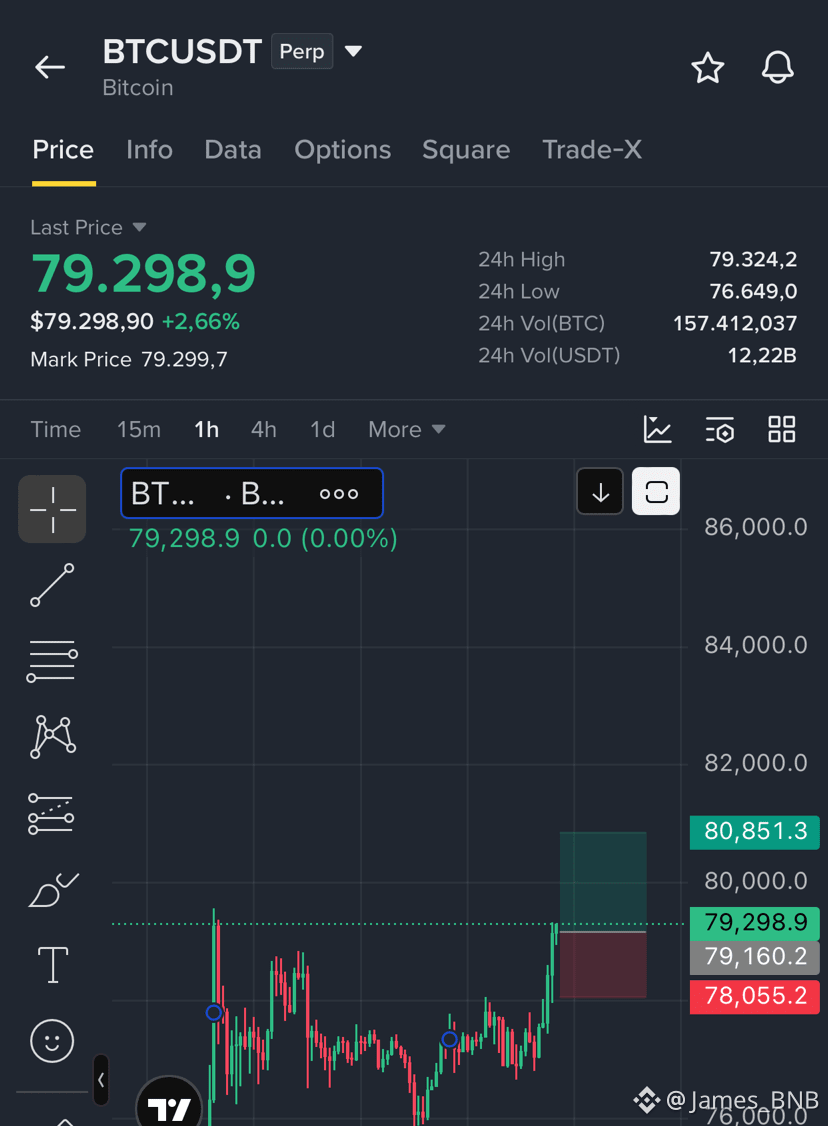This screenshot has width=828, height=1126.
Task: Toggle the fullscreen chart button
Action: pyautogui.click(x=656, y=492)
